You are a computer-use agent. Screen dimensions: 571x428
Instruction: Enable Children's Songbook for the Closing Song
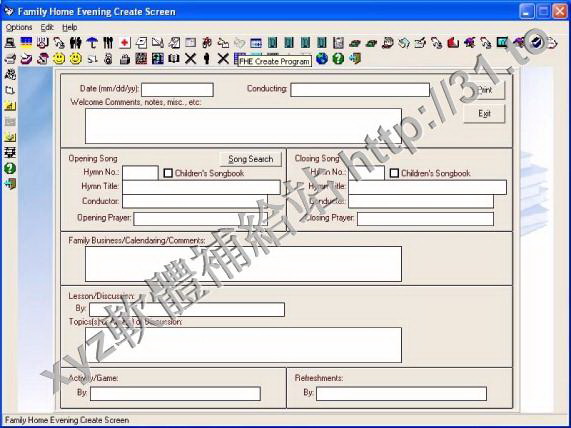[x=394, y=173]
